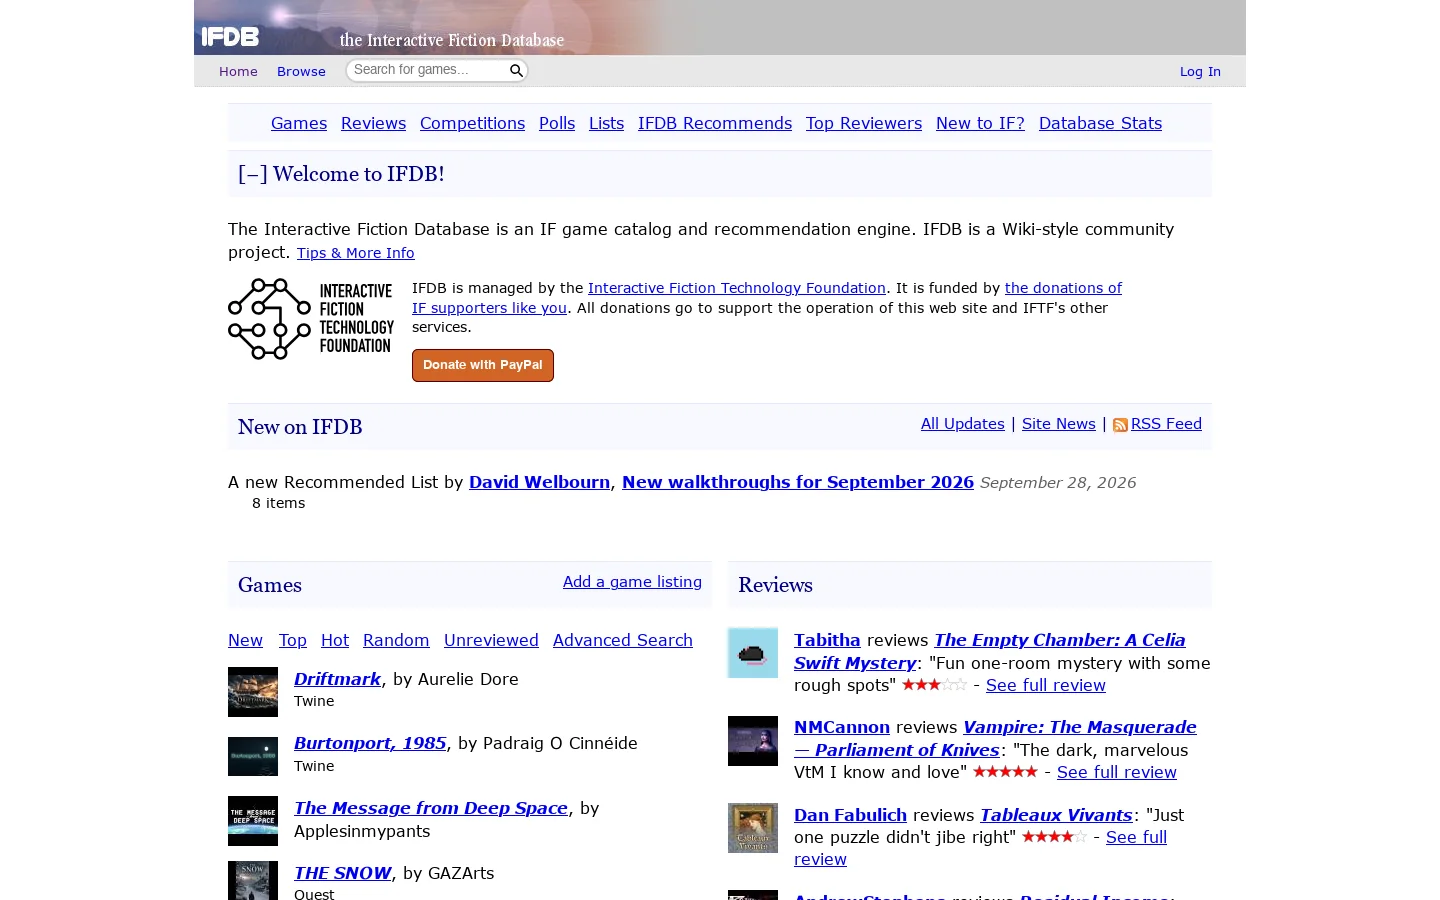Go to the Home menu item
The height and width of the screenshot is (900, 1440).
[x=238, y=71]
